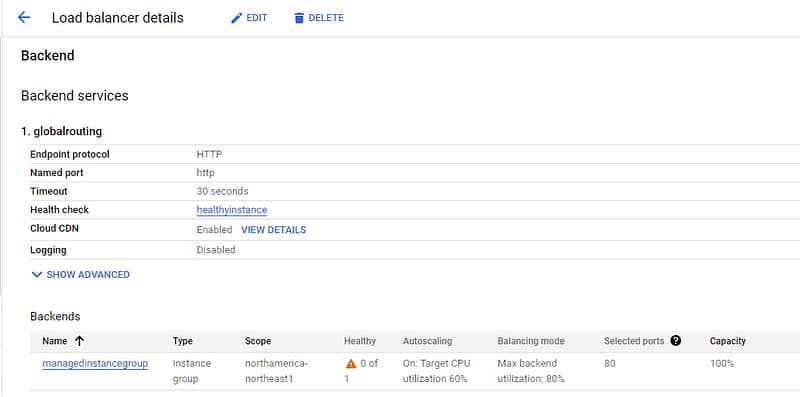Click the Named port value http

(x=206, y=173)
